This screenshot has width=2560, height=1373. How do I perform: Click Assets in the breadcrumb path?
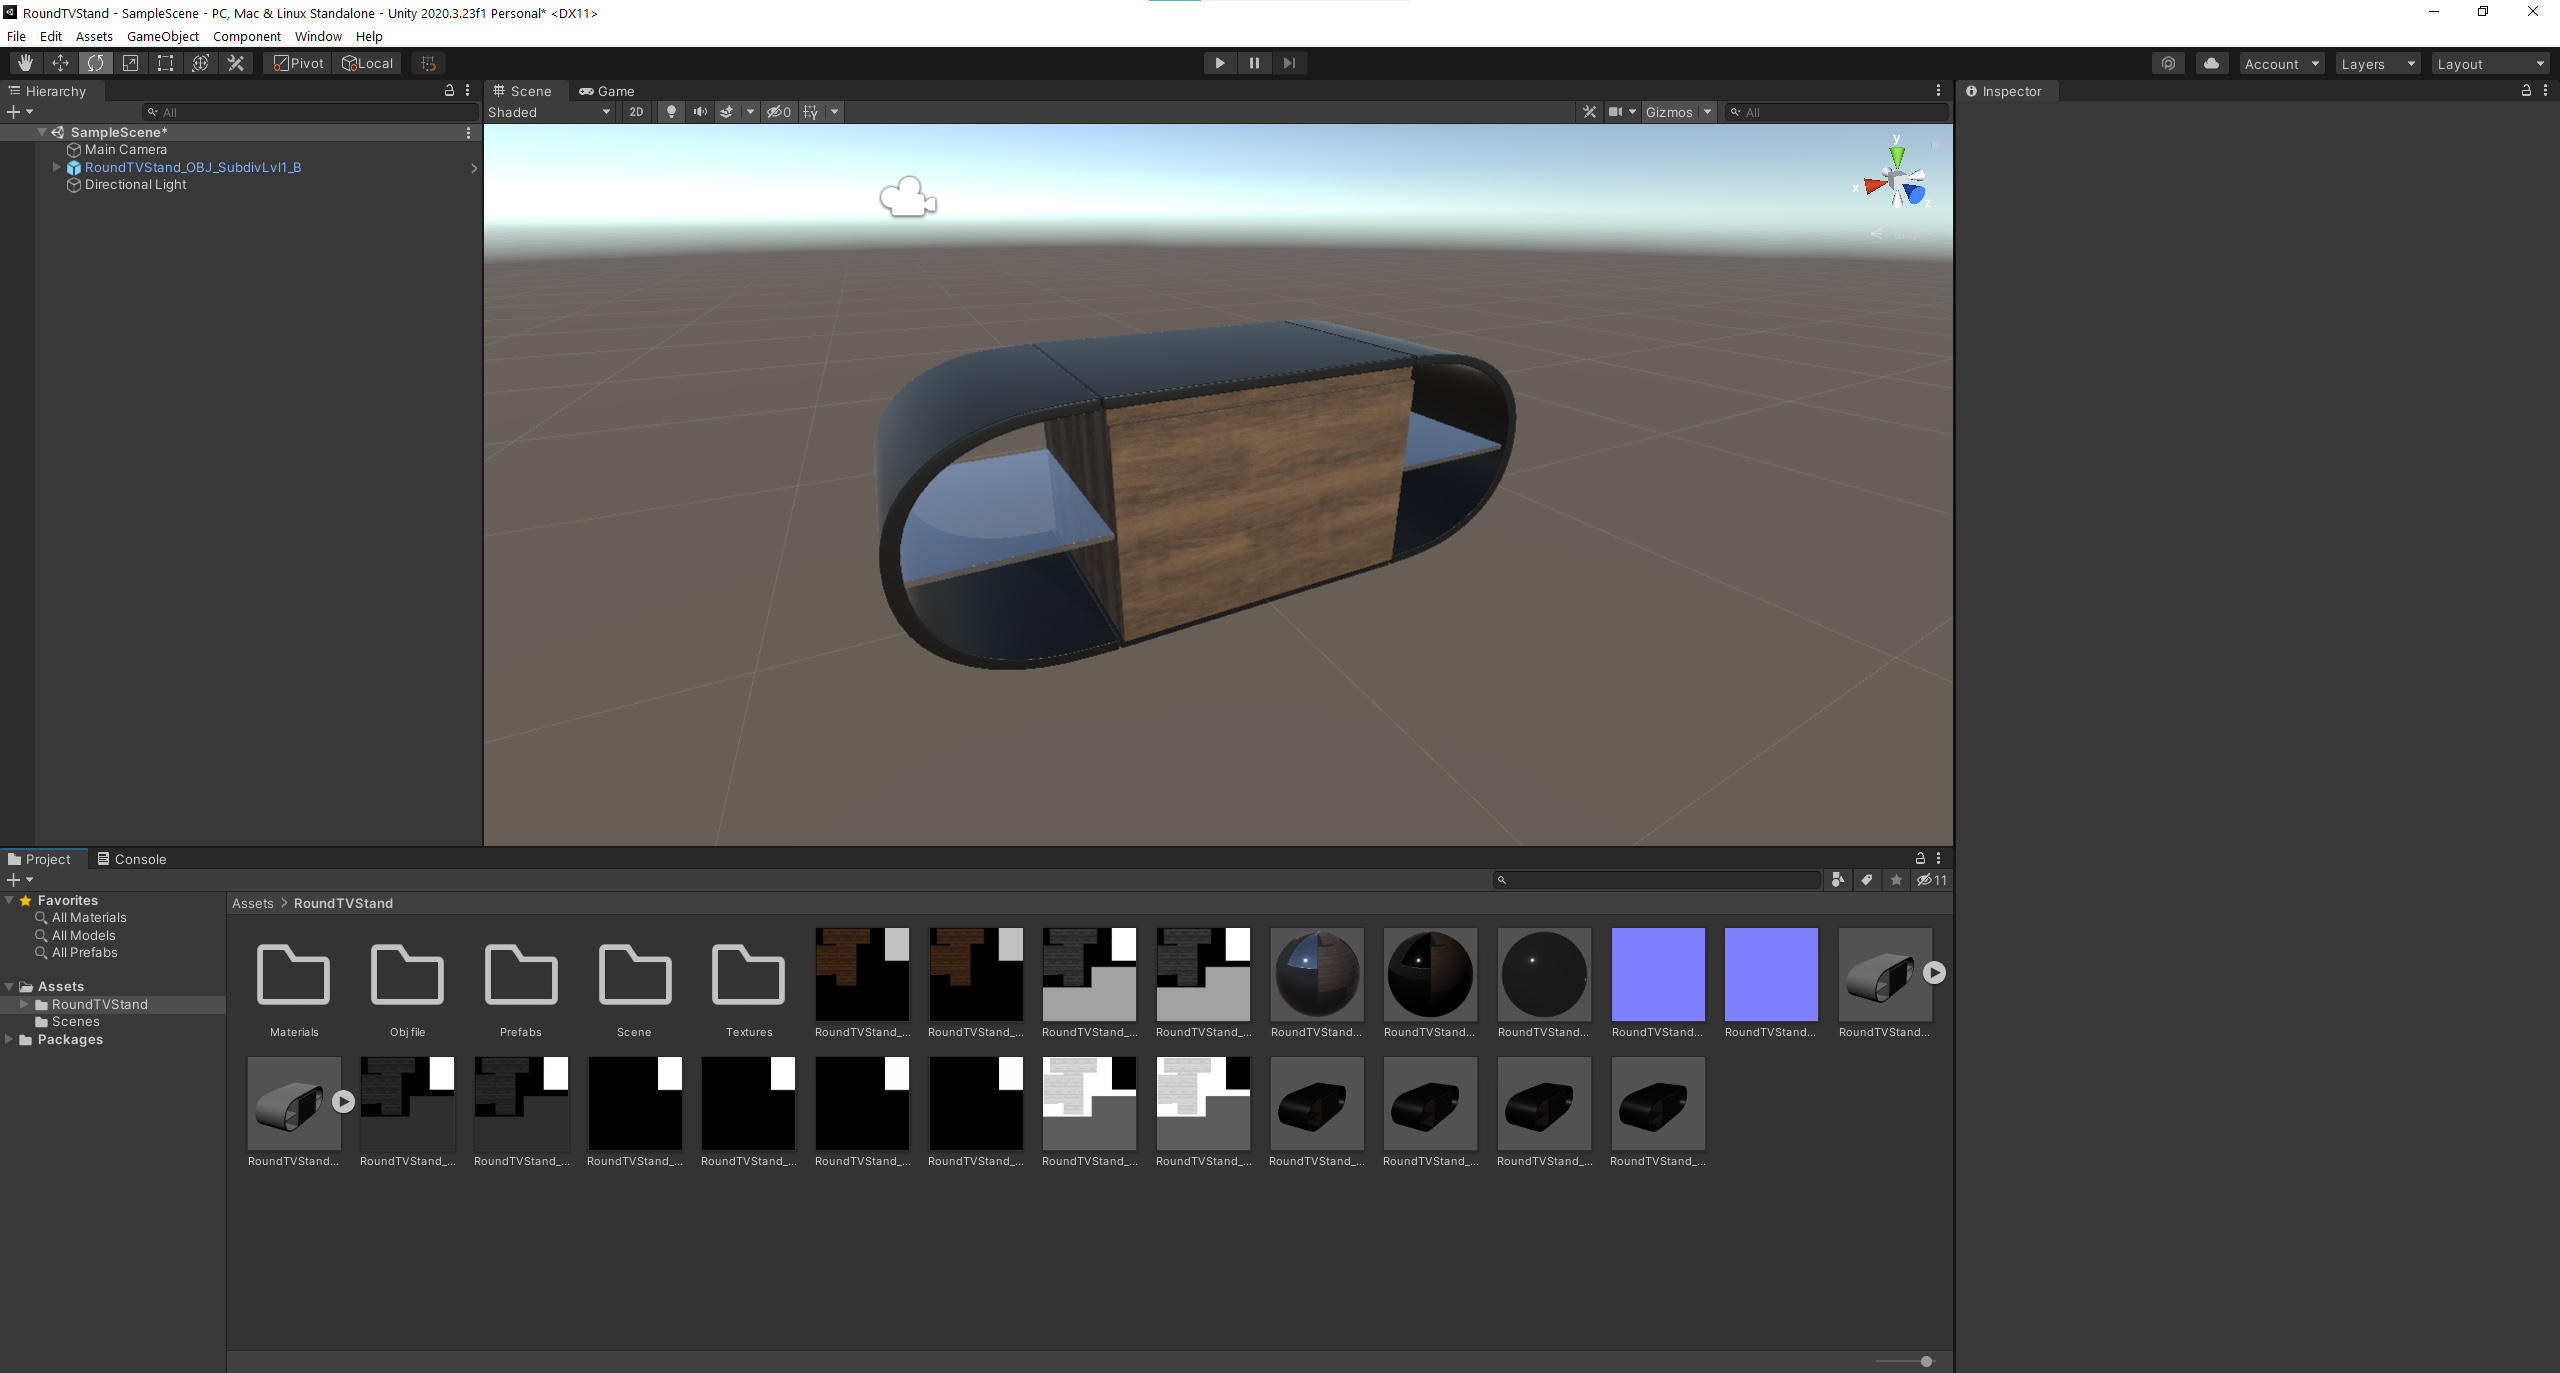(x=252, y=903)
